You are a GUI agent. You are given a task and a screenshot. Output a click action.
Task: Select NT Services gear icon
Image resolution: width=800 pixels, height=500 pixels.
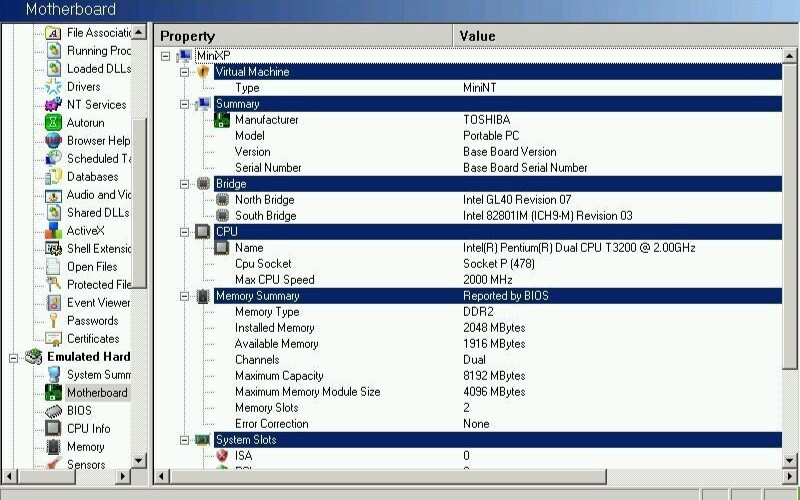[x=53, y=105]
